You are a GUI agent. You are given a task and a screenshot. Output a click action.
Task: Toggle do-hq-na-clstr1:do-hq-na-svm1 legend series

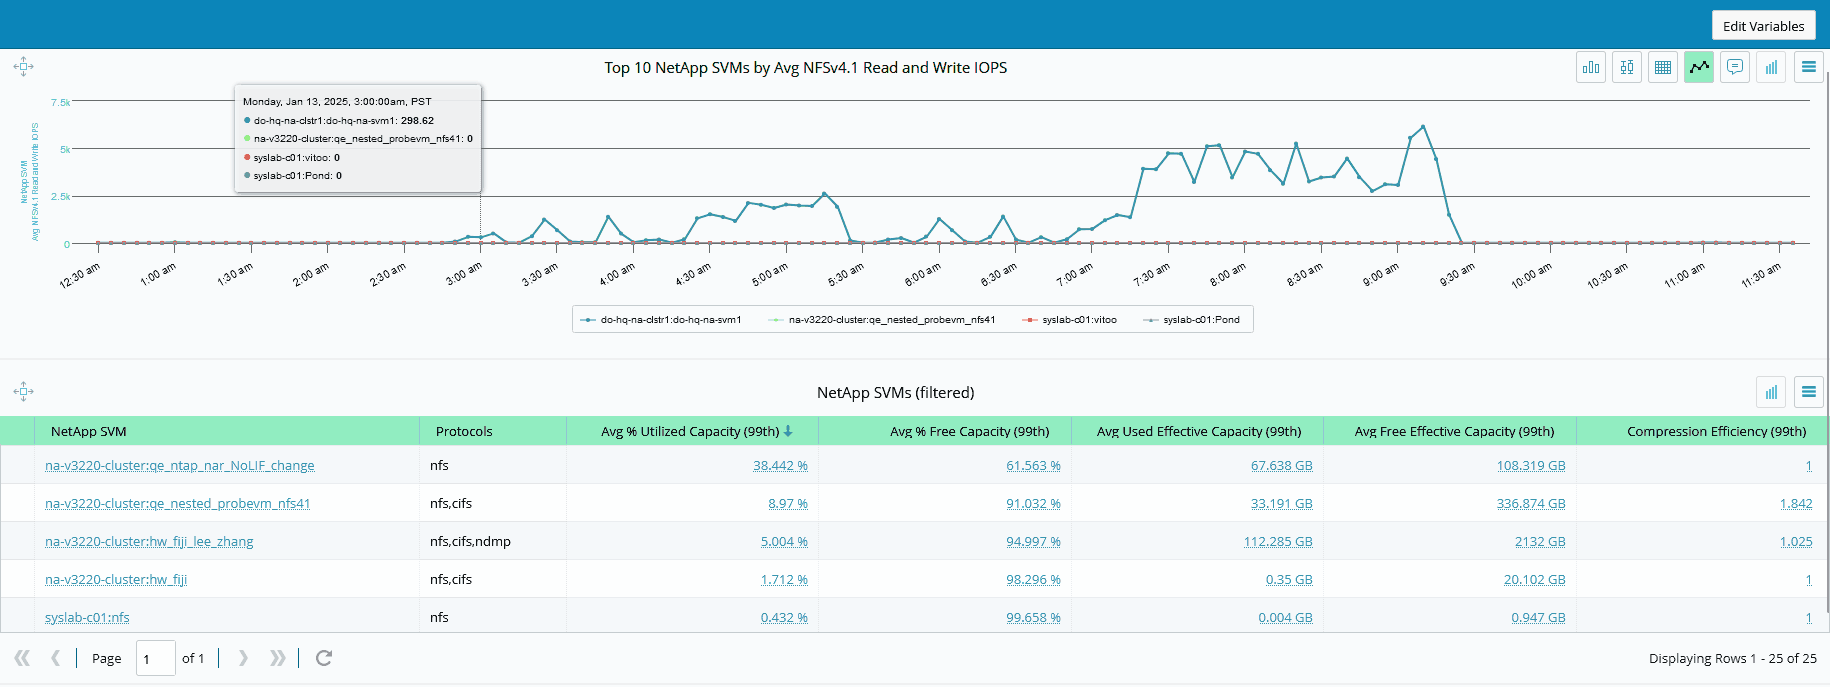coord(661,320)
